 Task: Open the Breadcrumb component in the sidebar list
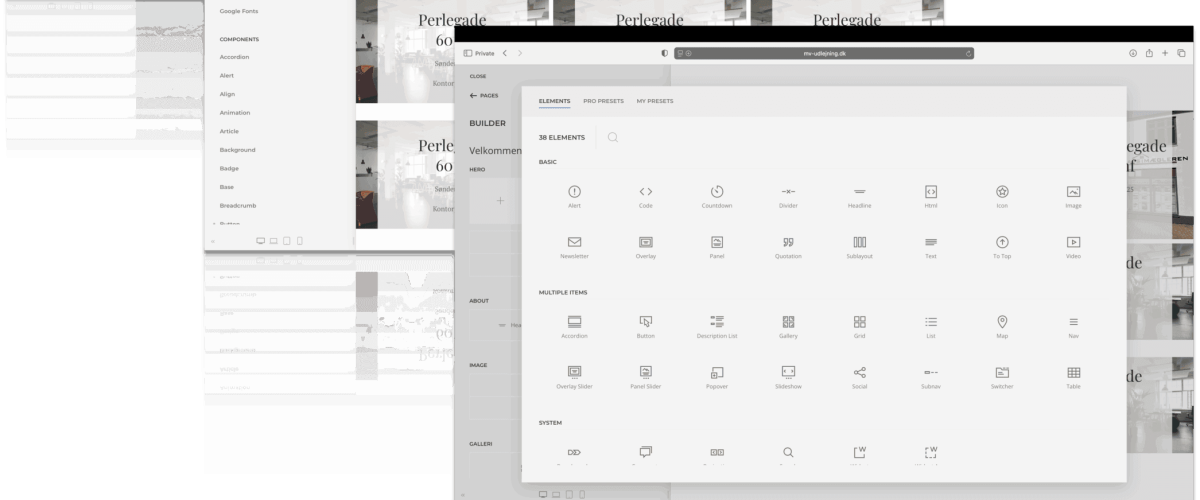tap(238, 205)
